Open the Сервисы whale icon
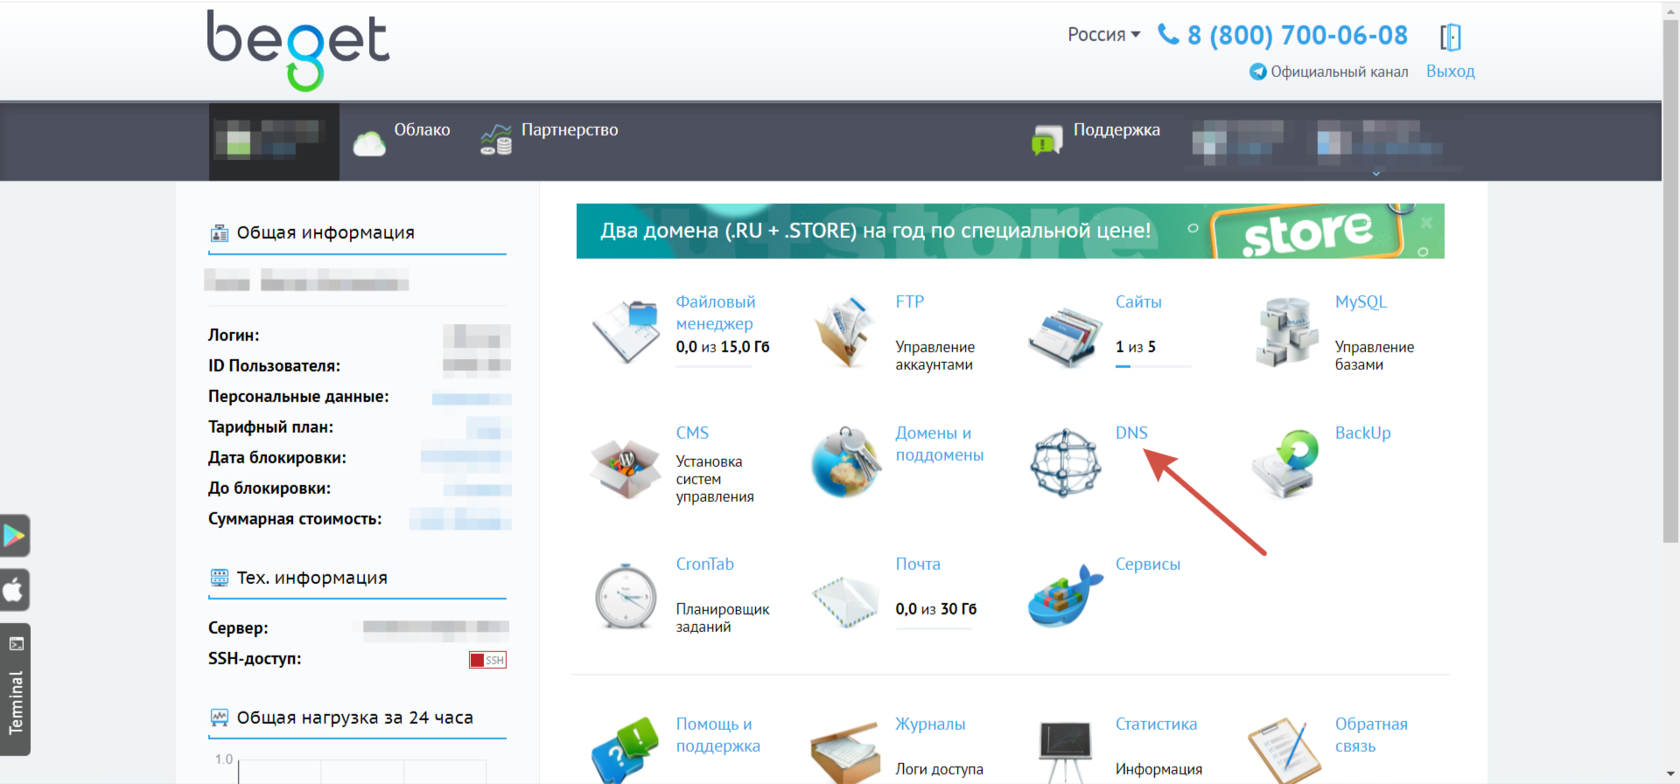 (x=1065, y=595)
